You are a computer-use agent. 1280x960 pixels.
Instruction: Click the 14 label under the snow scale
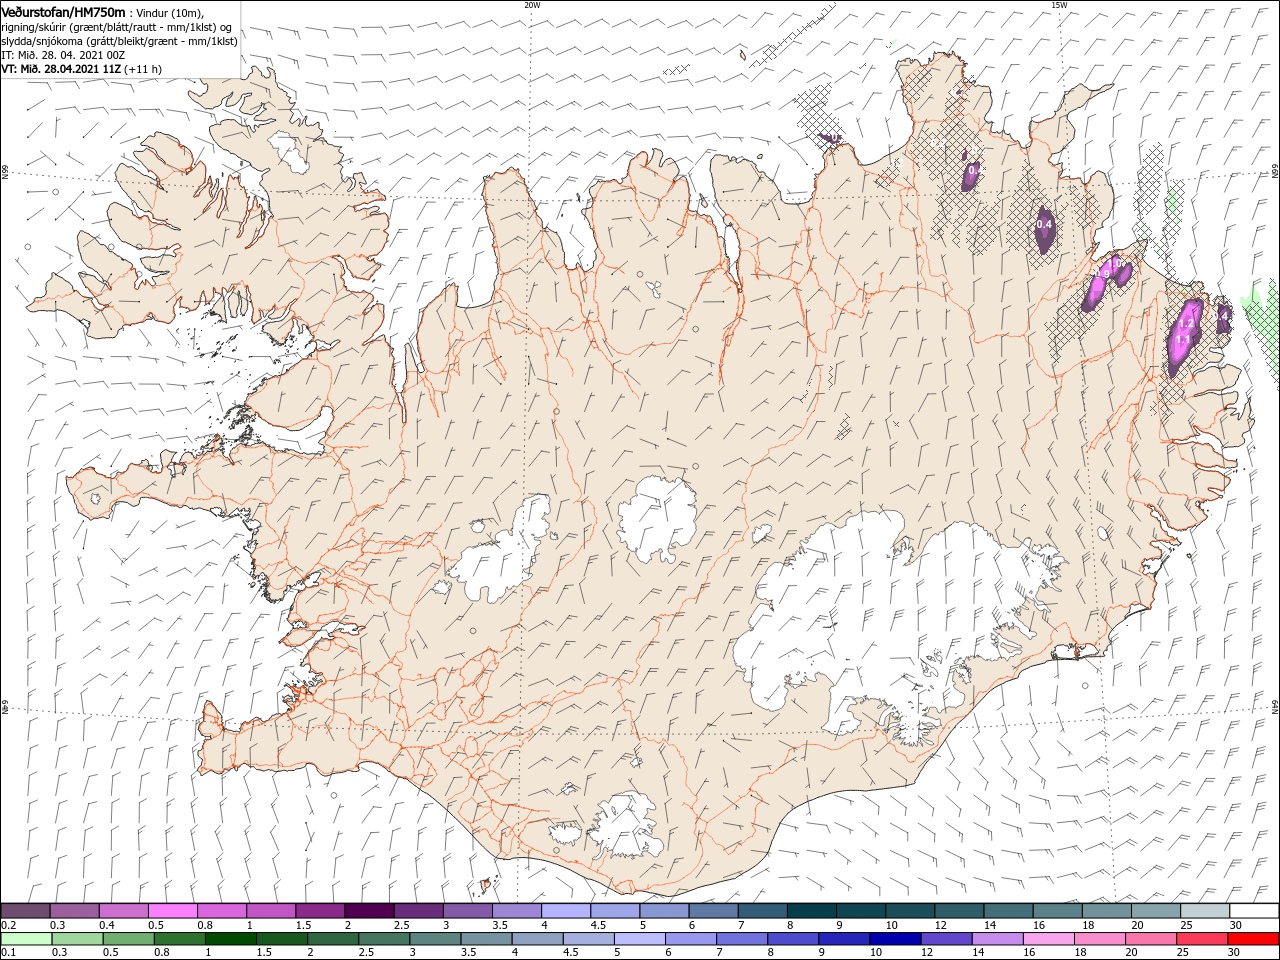tap(989, 925)
